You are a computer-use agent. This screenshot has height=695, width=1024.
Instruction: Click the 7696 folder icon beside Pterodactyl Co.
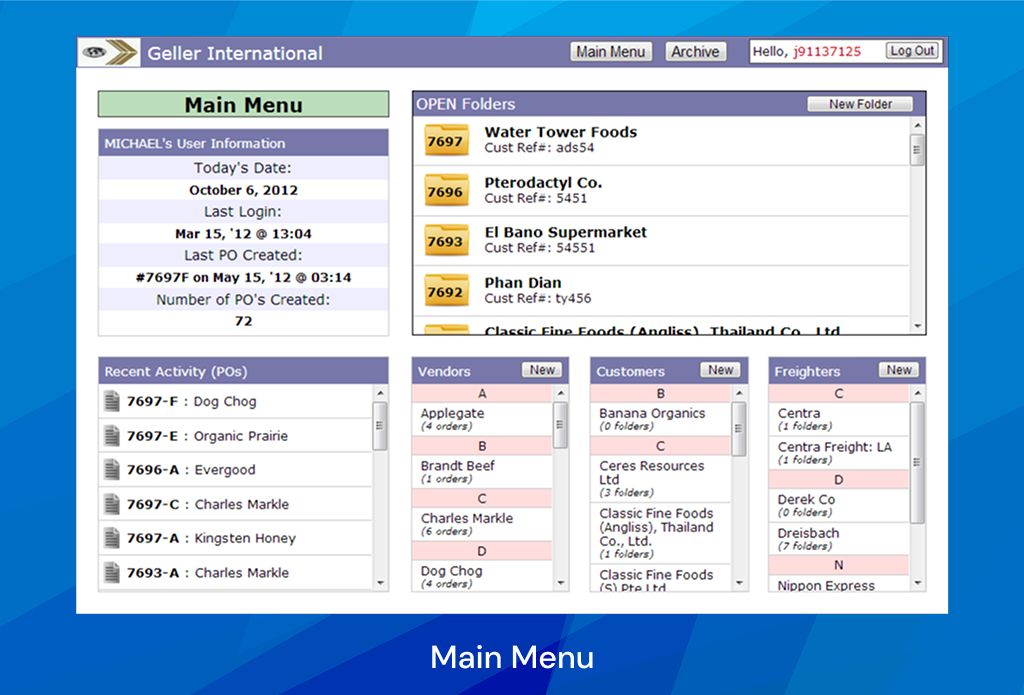[445, 191]
